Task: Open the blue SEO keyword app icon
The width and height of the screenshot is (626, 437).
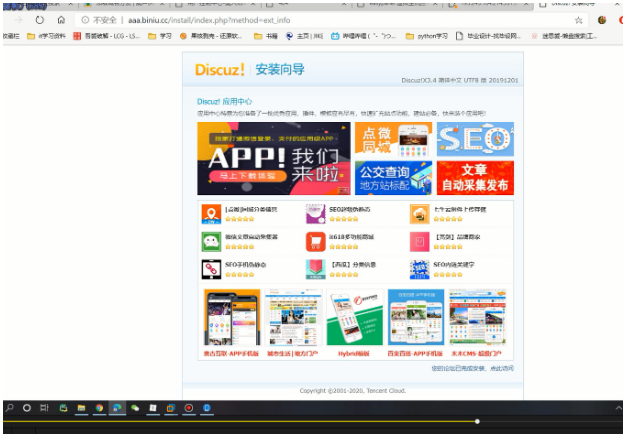Action: (x=420, y=269)
